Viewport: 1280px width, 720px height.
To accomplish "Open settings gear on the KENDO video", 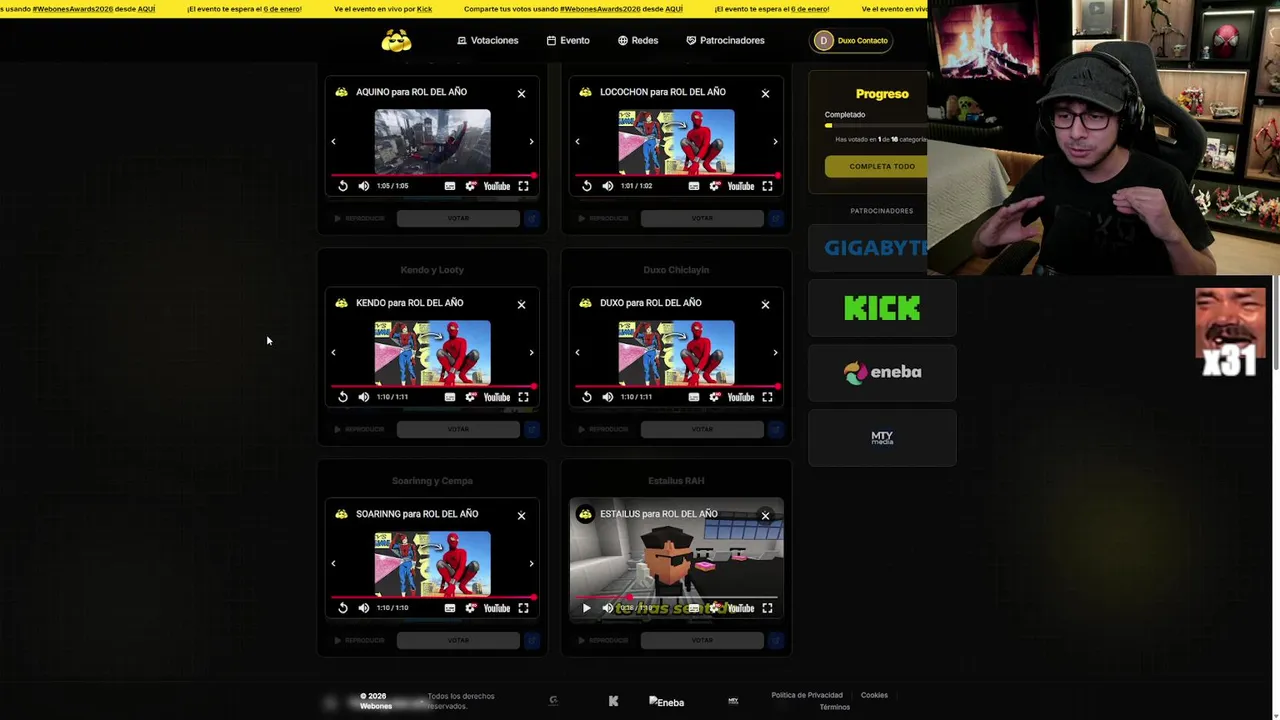I will tap(471, 397).
